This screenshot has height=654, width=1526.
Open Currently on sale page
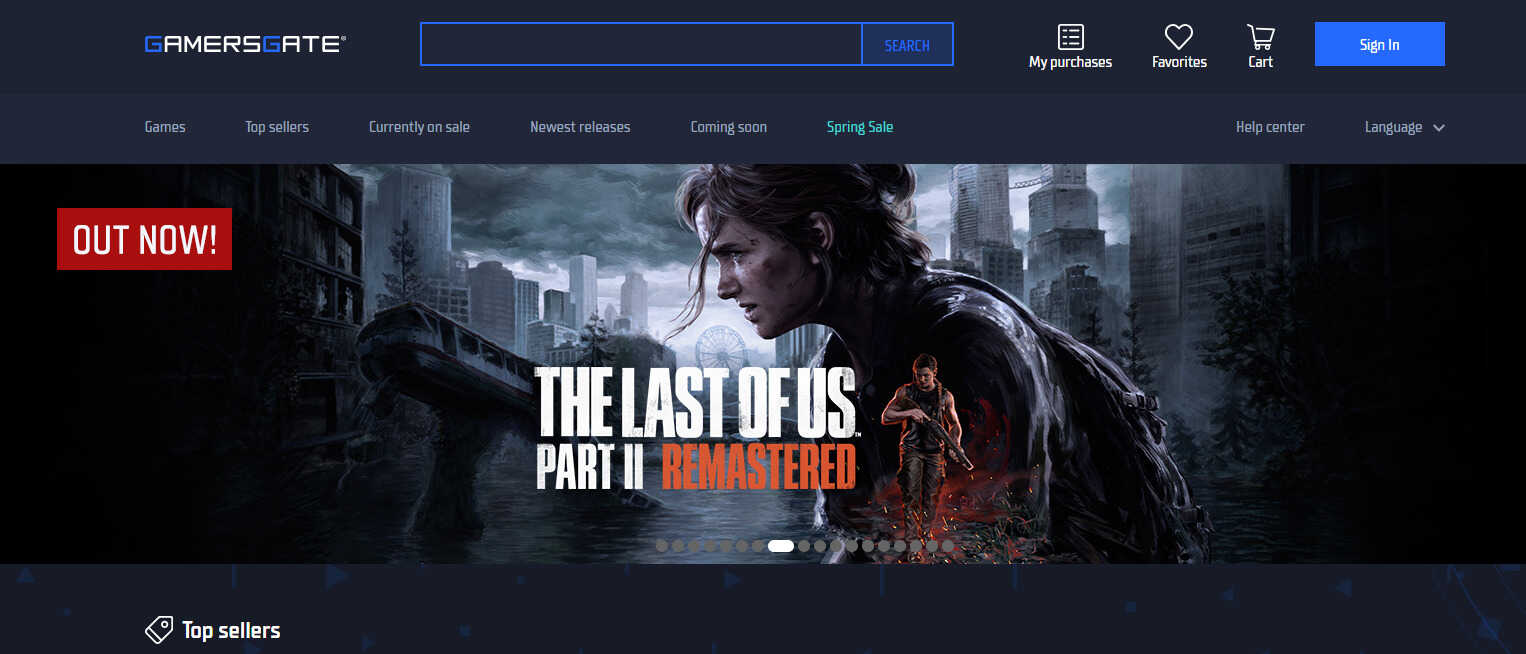pos(419,127)
